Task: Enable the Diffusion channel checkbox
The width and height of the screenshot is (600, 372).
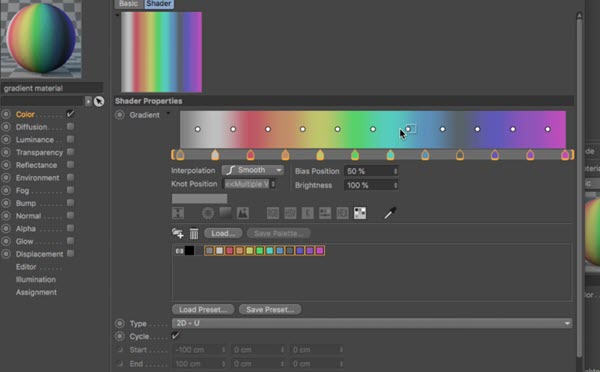Action: click(x=70, y=126)
